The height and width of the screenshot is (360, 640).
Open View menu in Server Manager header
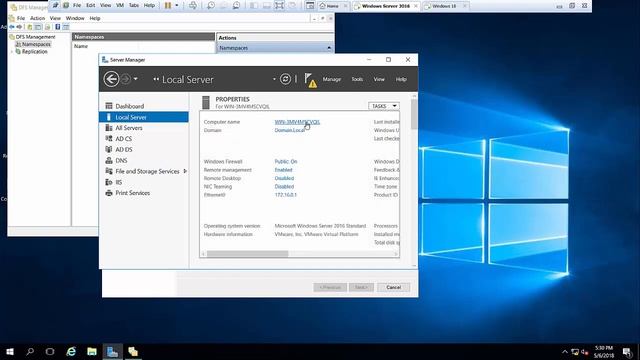click(379, 79)
